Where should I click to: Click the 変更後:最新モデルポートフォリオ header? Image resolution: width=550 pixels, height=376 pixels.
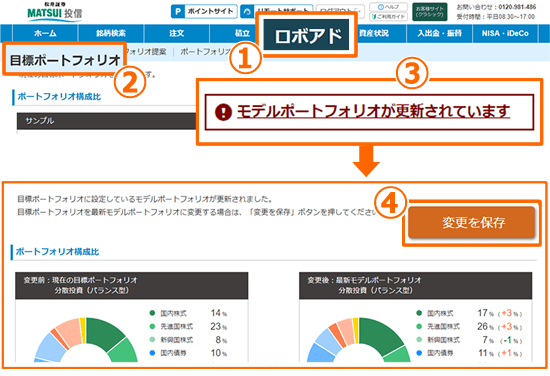(416, 286)
